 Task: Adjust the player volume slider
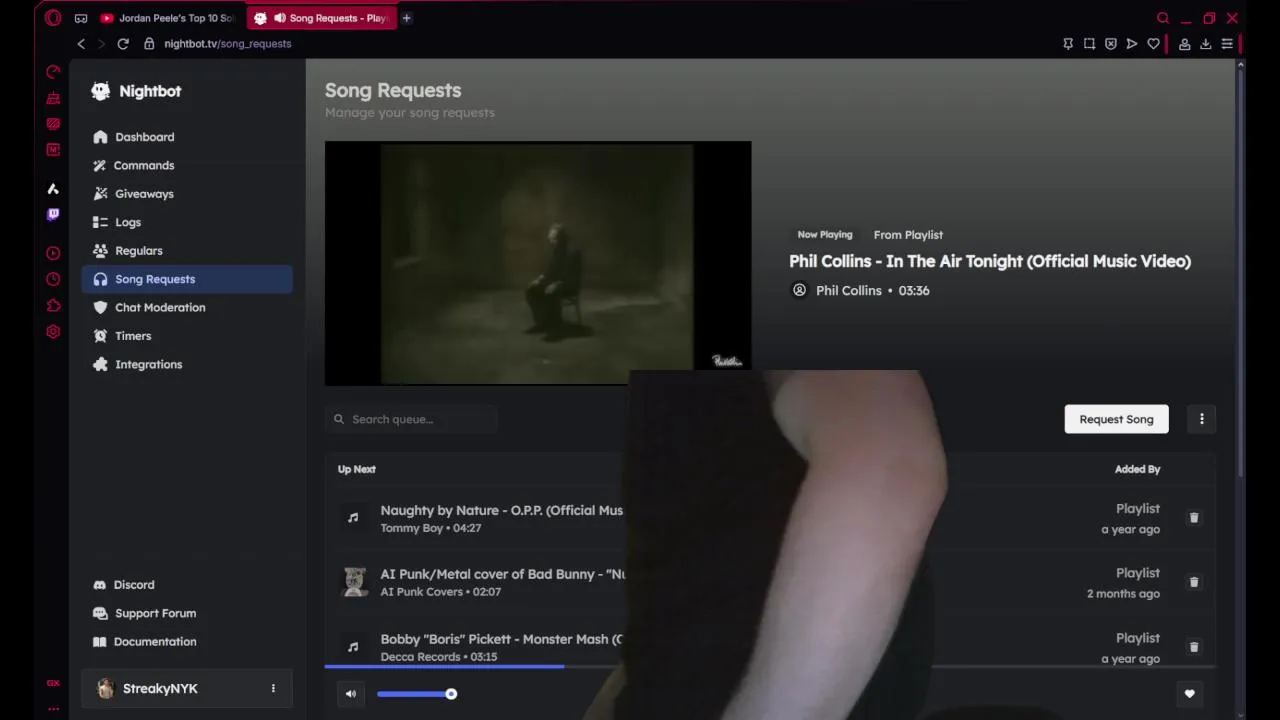(416, 694)
